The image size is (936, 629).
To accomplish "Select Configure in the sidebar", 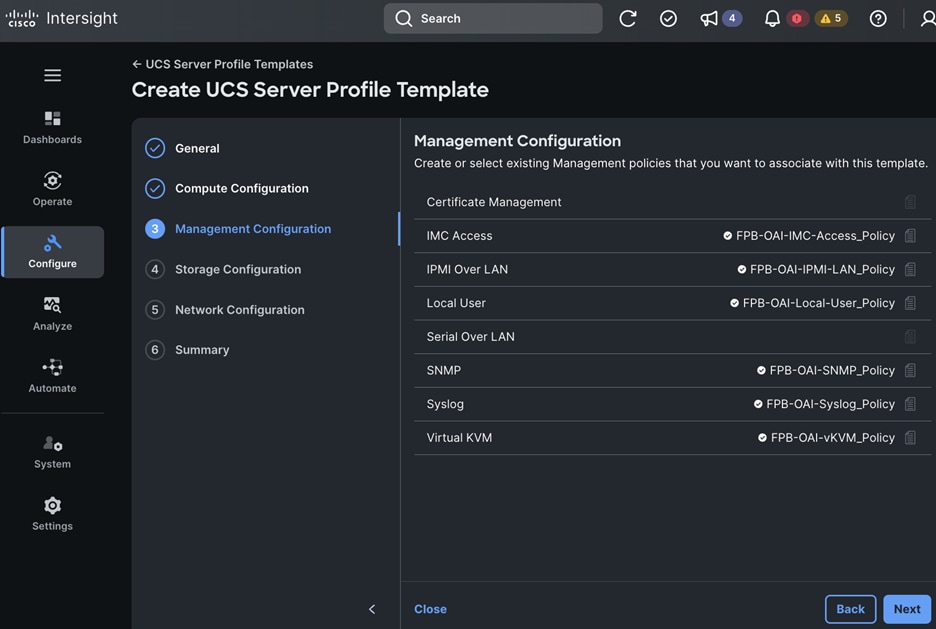I will point(53,252).
